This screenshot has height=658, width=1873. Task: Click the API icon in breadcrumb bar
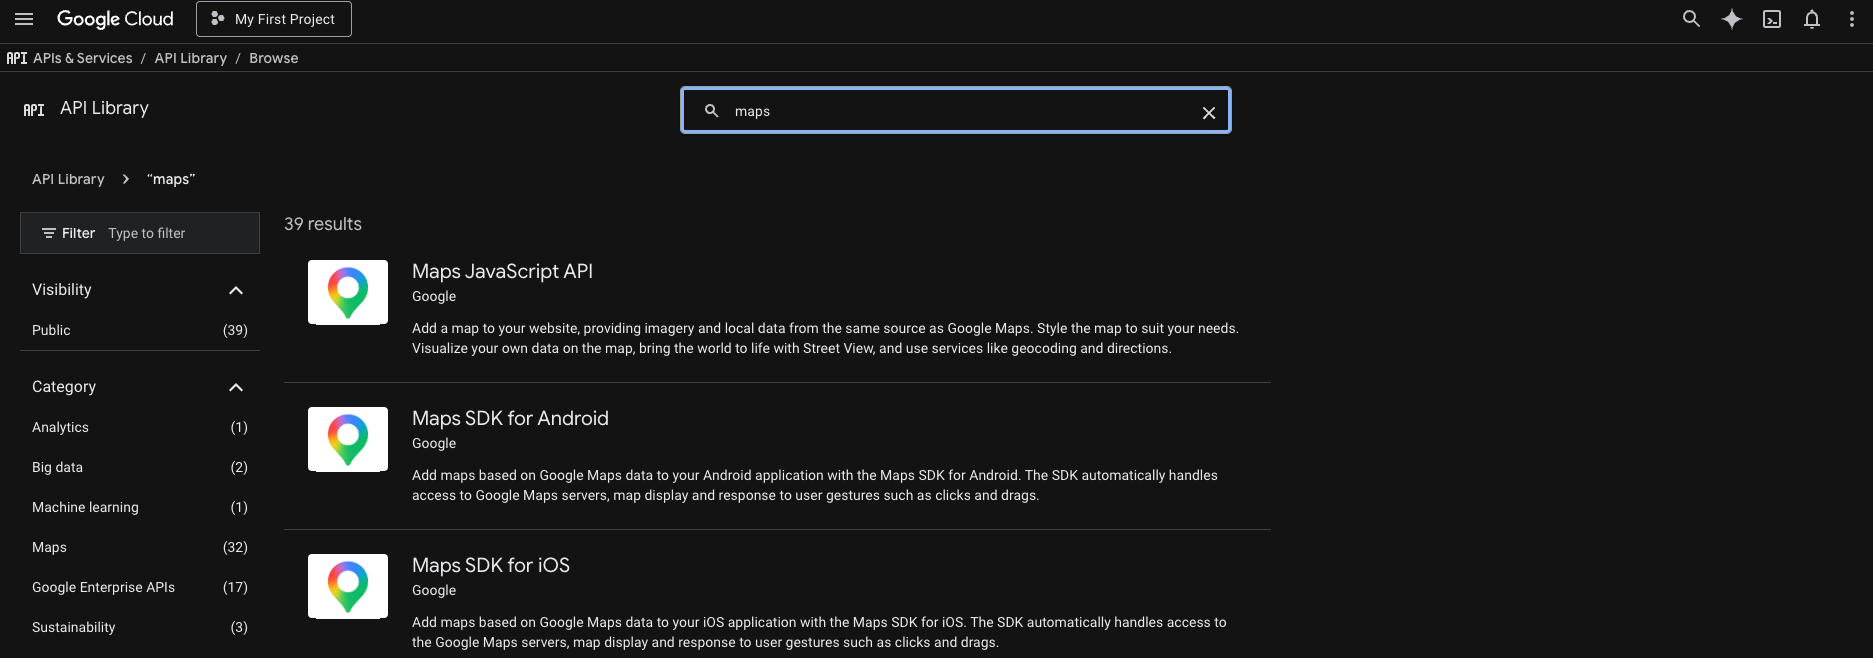click(x=17, y=58)
